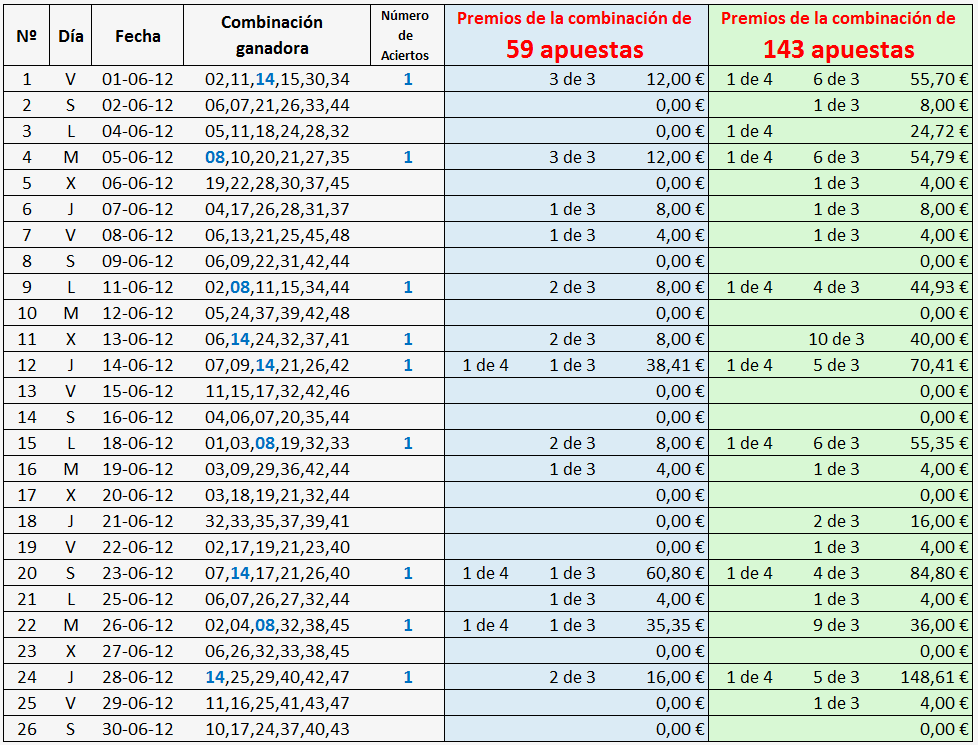This screenshot has height=745, width=978.
Task: Select the 'Fecha' column header
Action: click(x=137, y=35)
